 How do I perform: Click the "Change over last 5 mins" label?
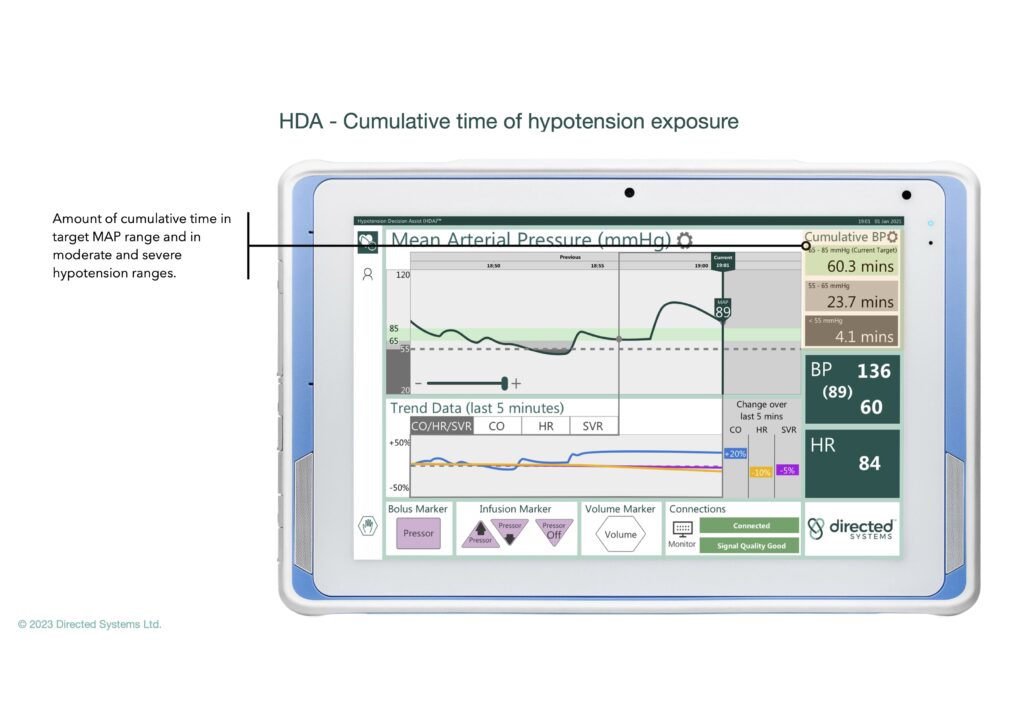click(x=761, y=410)
